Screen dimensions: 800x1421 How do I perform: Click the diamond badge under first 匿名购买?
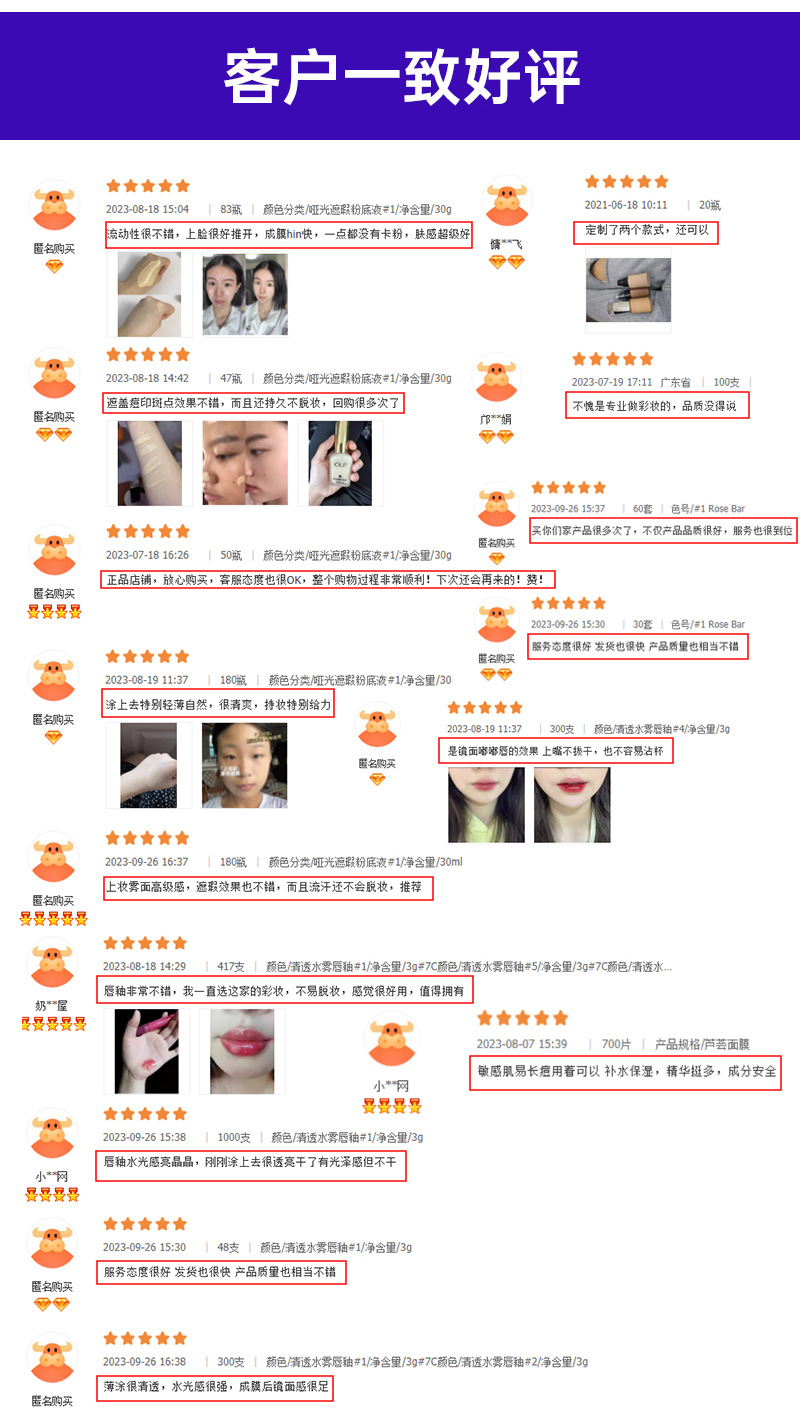point(54,266)
